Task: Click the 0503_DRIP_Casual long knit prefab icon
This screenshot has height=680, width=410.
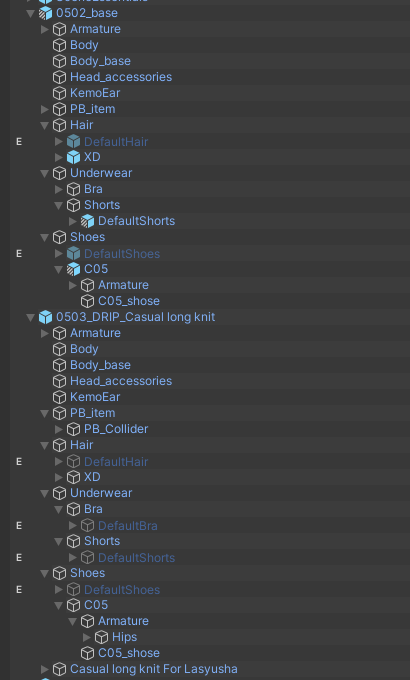Action: coord(46,317)
